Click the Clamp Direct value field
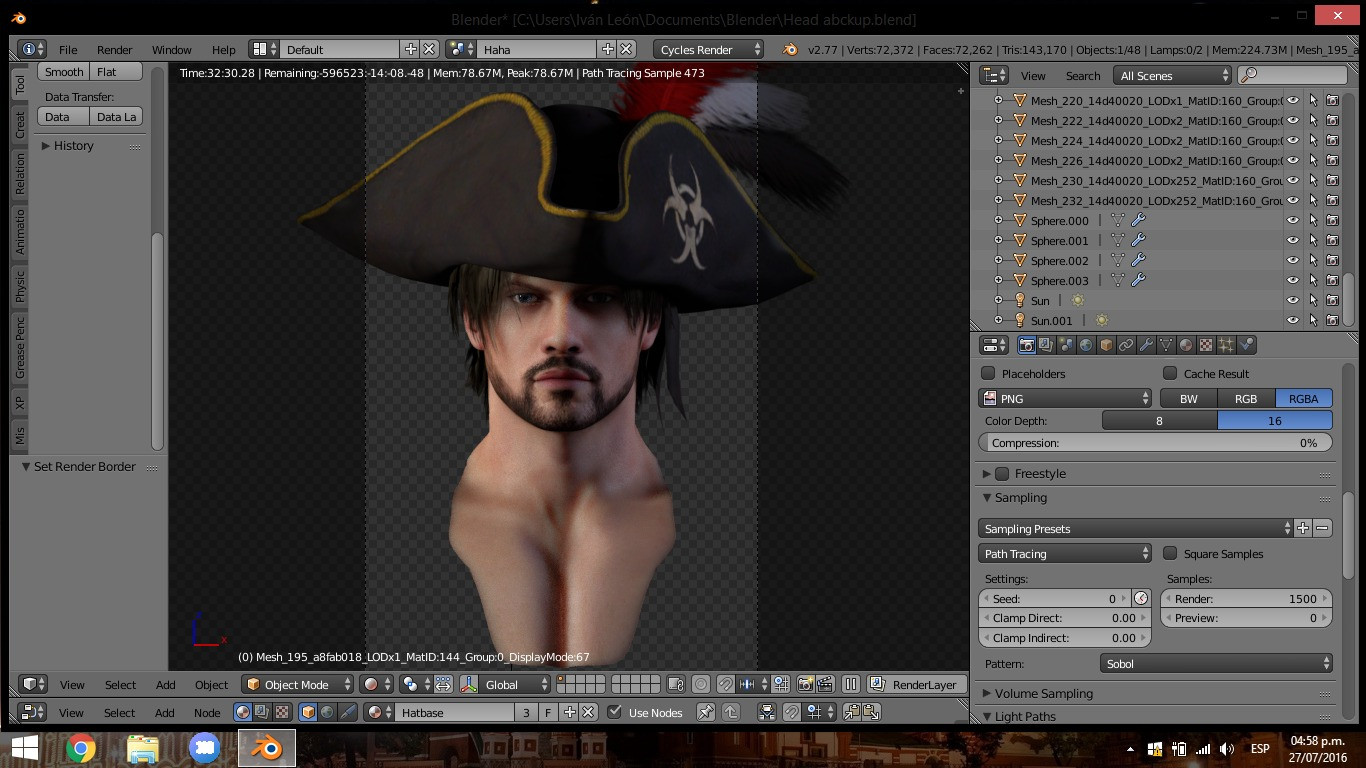 coord(1065,618)
